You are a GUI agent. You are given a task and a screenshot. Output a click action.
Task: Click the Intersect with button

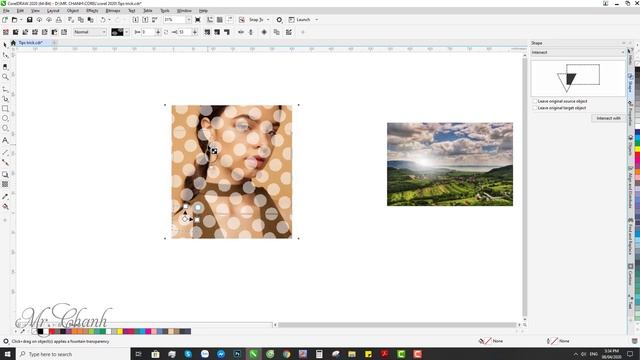pyautogui.click(x=608, y=118)
